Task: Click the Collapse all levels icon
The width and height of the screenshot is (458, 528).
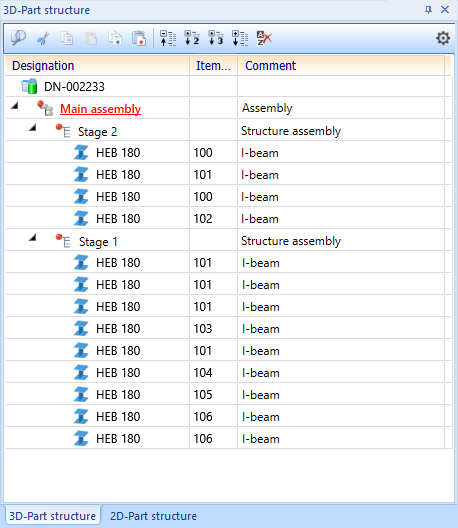Action: pyautogui.click(x=168, y=38)
